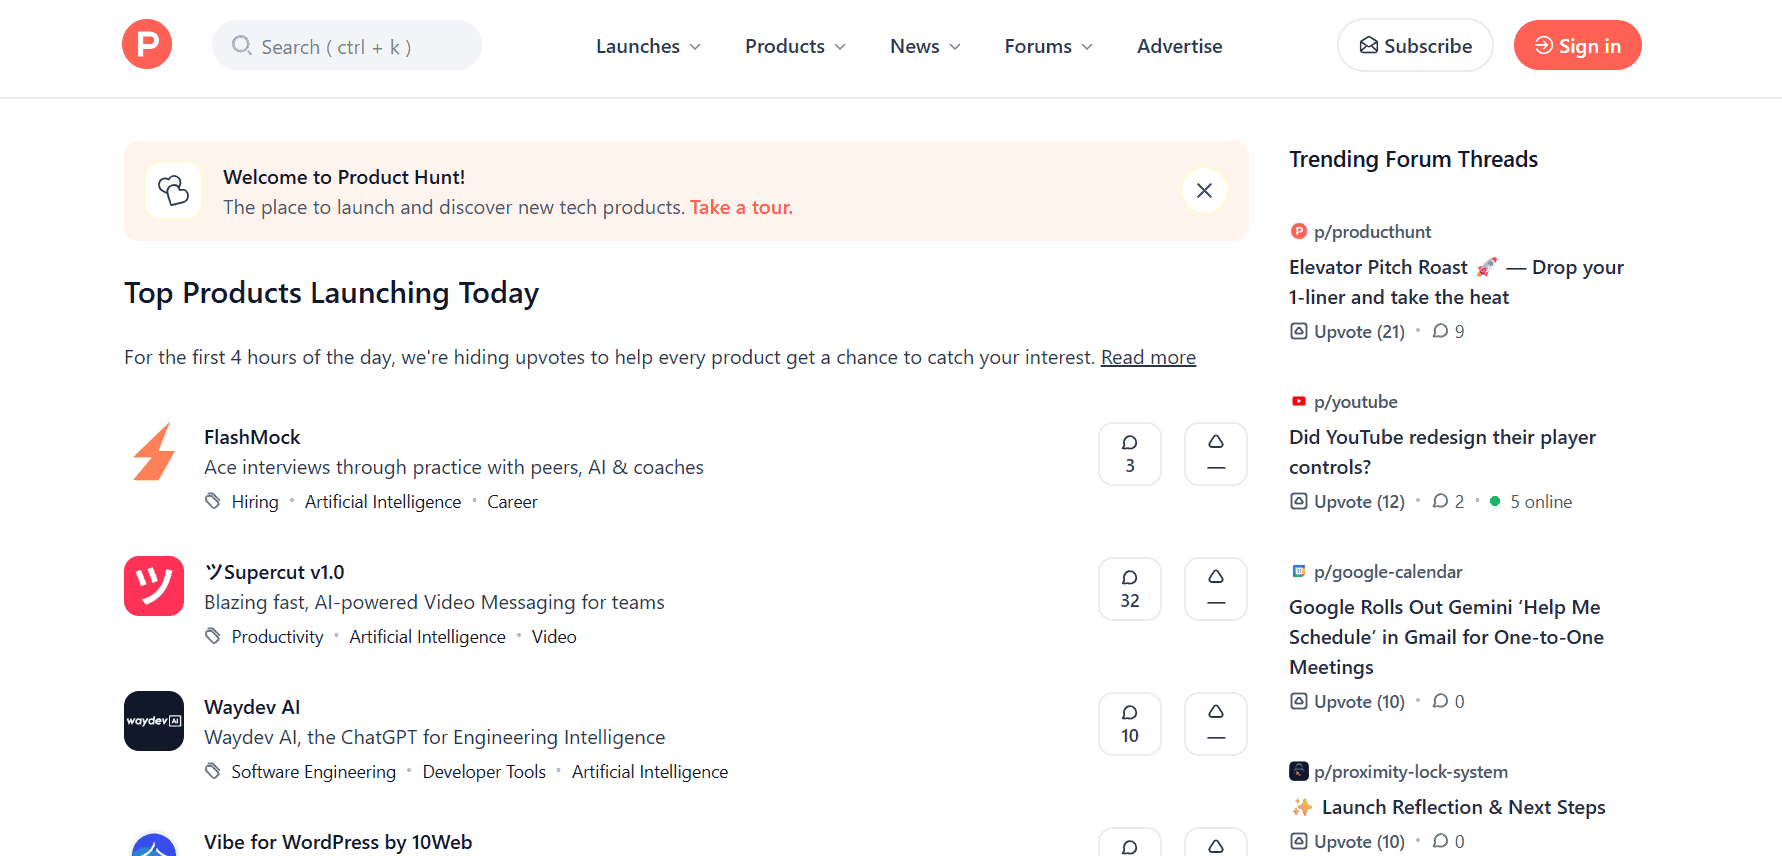This screenshot has height=856, width=1782.
Task: Click the Trending Forum Threads heading
Action: click(1413, 159)
